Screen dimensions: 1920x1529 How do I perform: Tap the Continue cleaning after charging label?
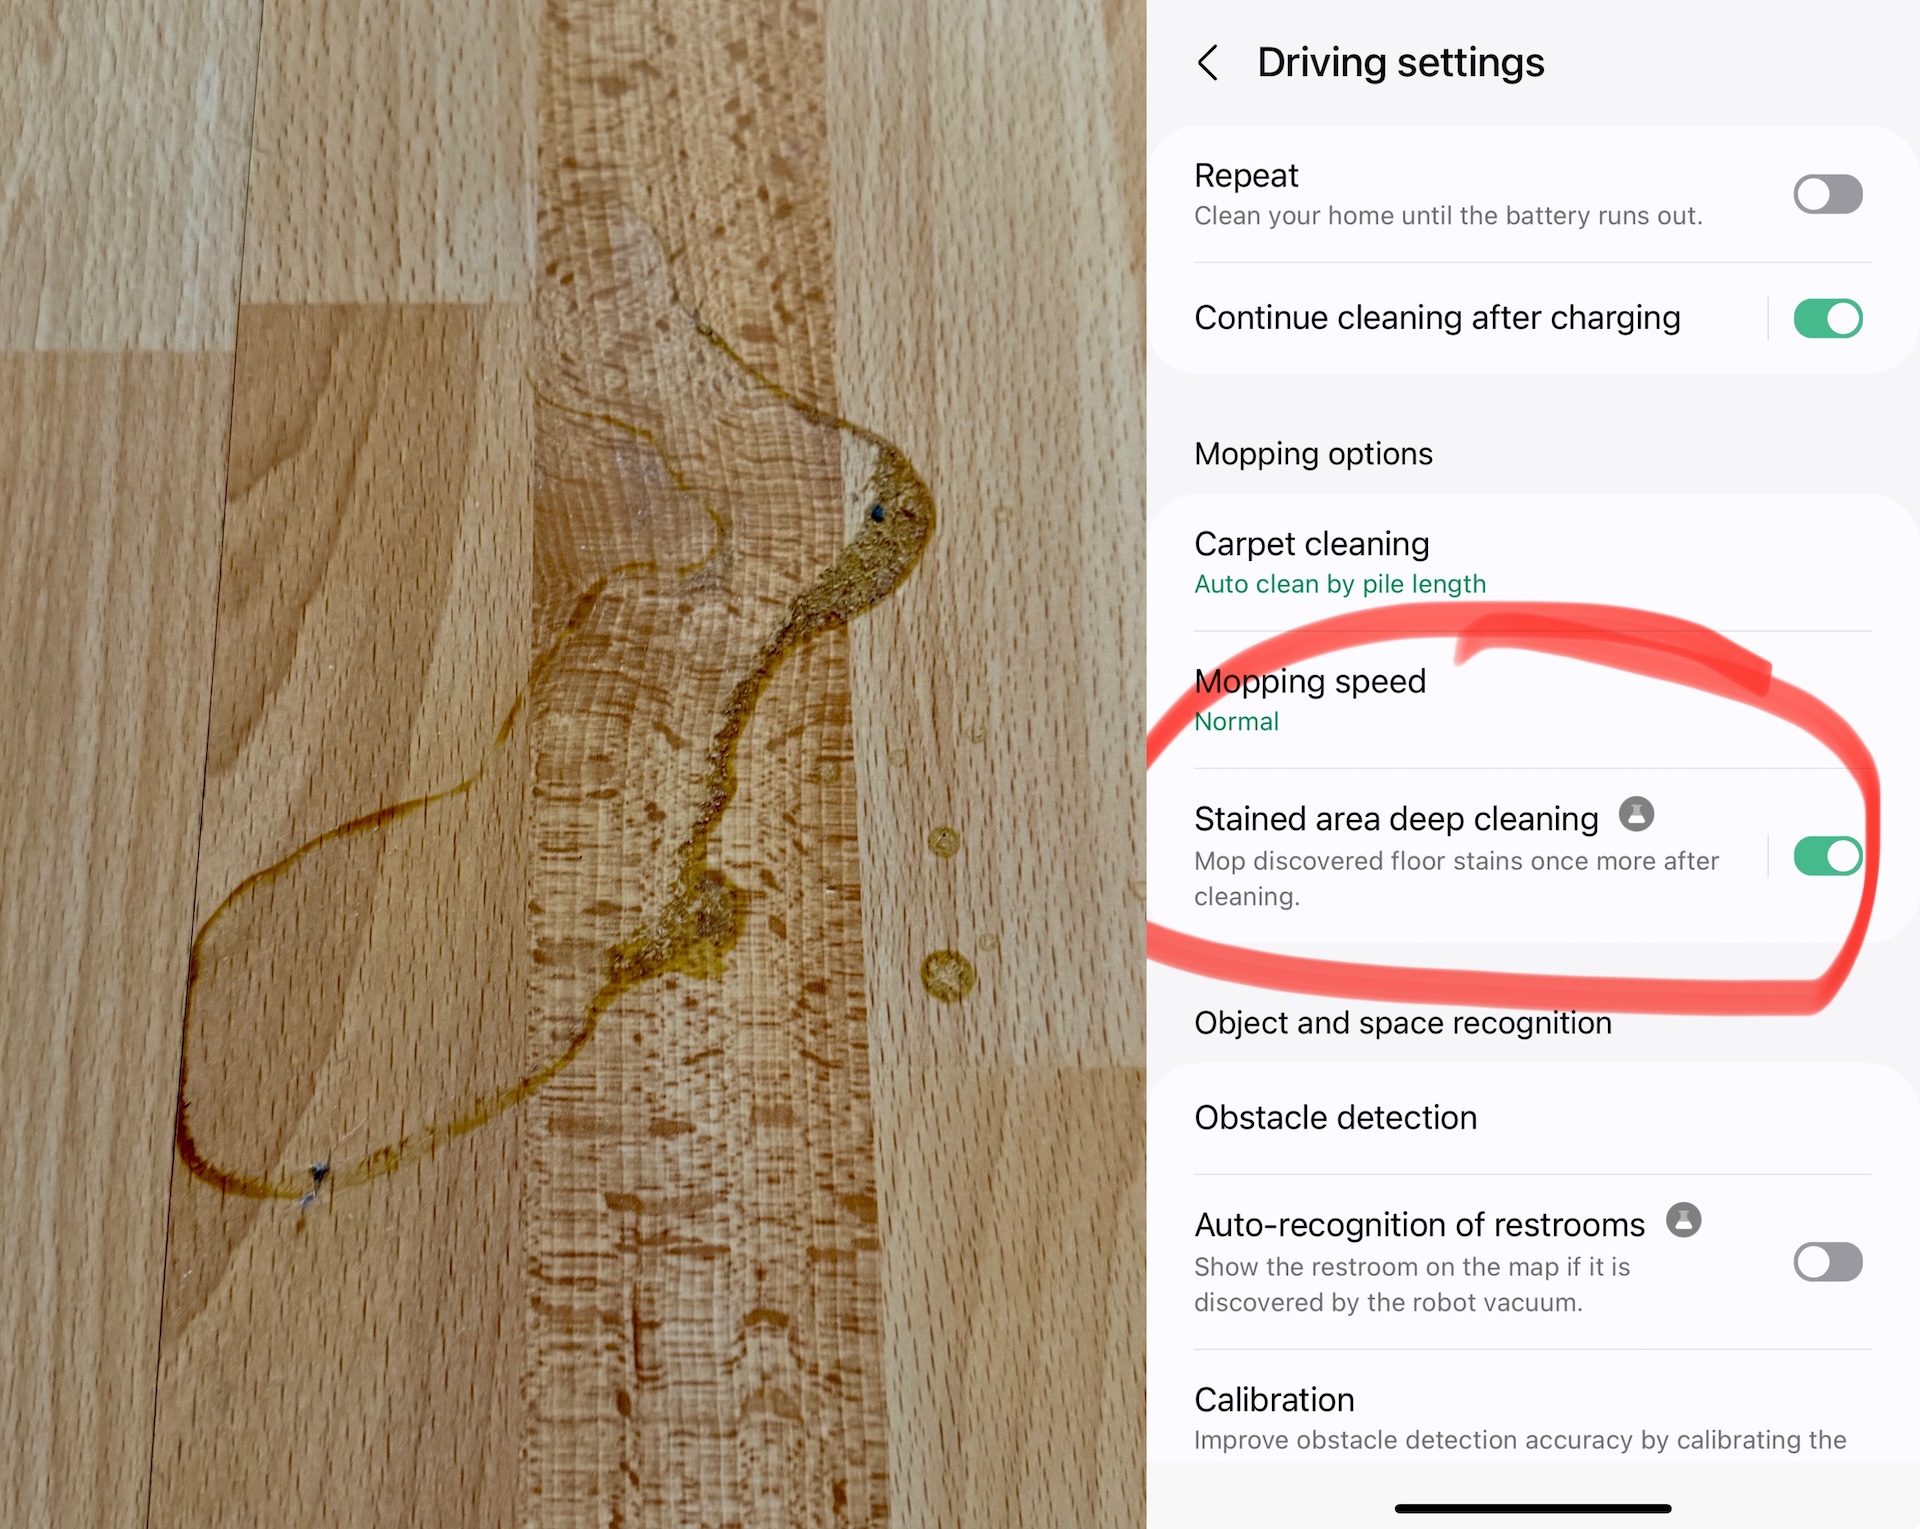[1437, 318]
